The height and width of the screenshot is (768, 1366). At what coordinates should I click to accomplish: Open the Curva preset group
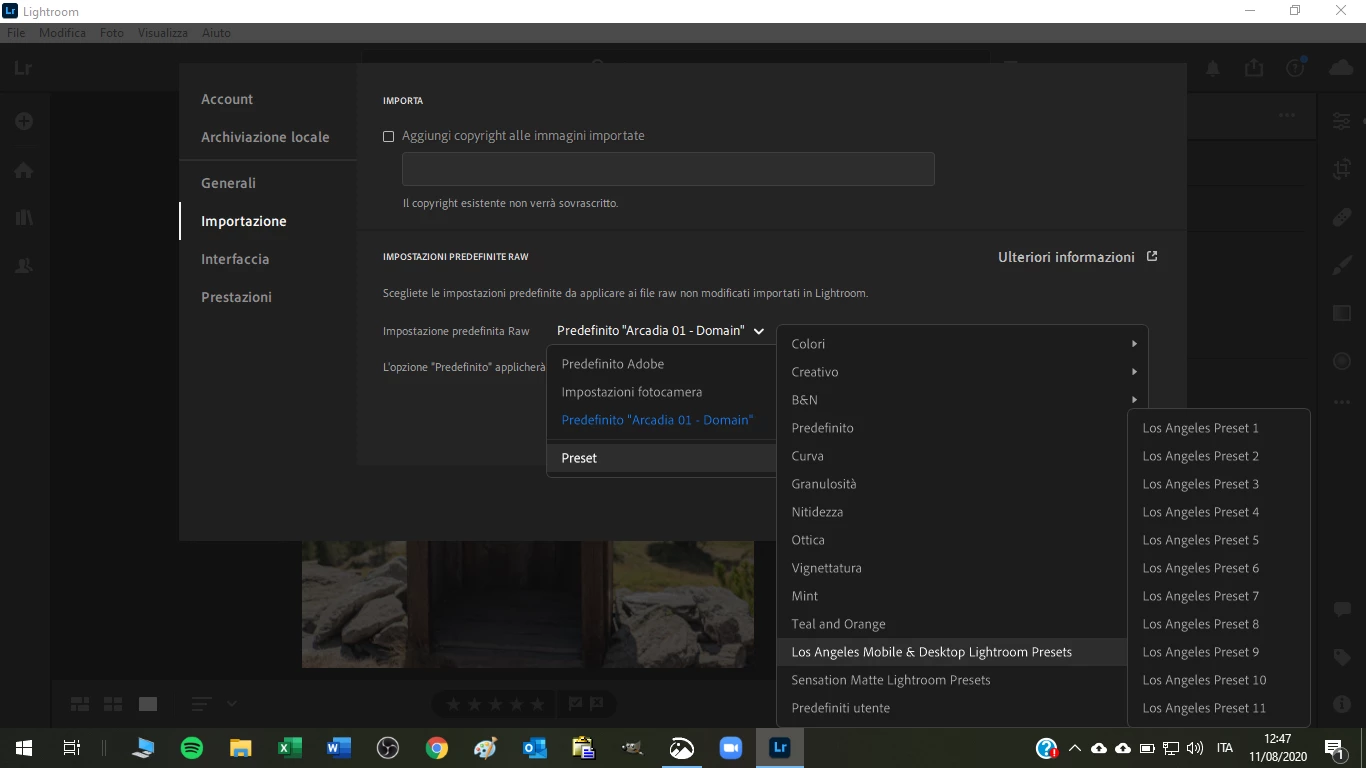click(952, 456)
